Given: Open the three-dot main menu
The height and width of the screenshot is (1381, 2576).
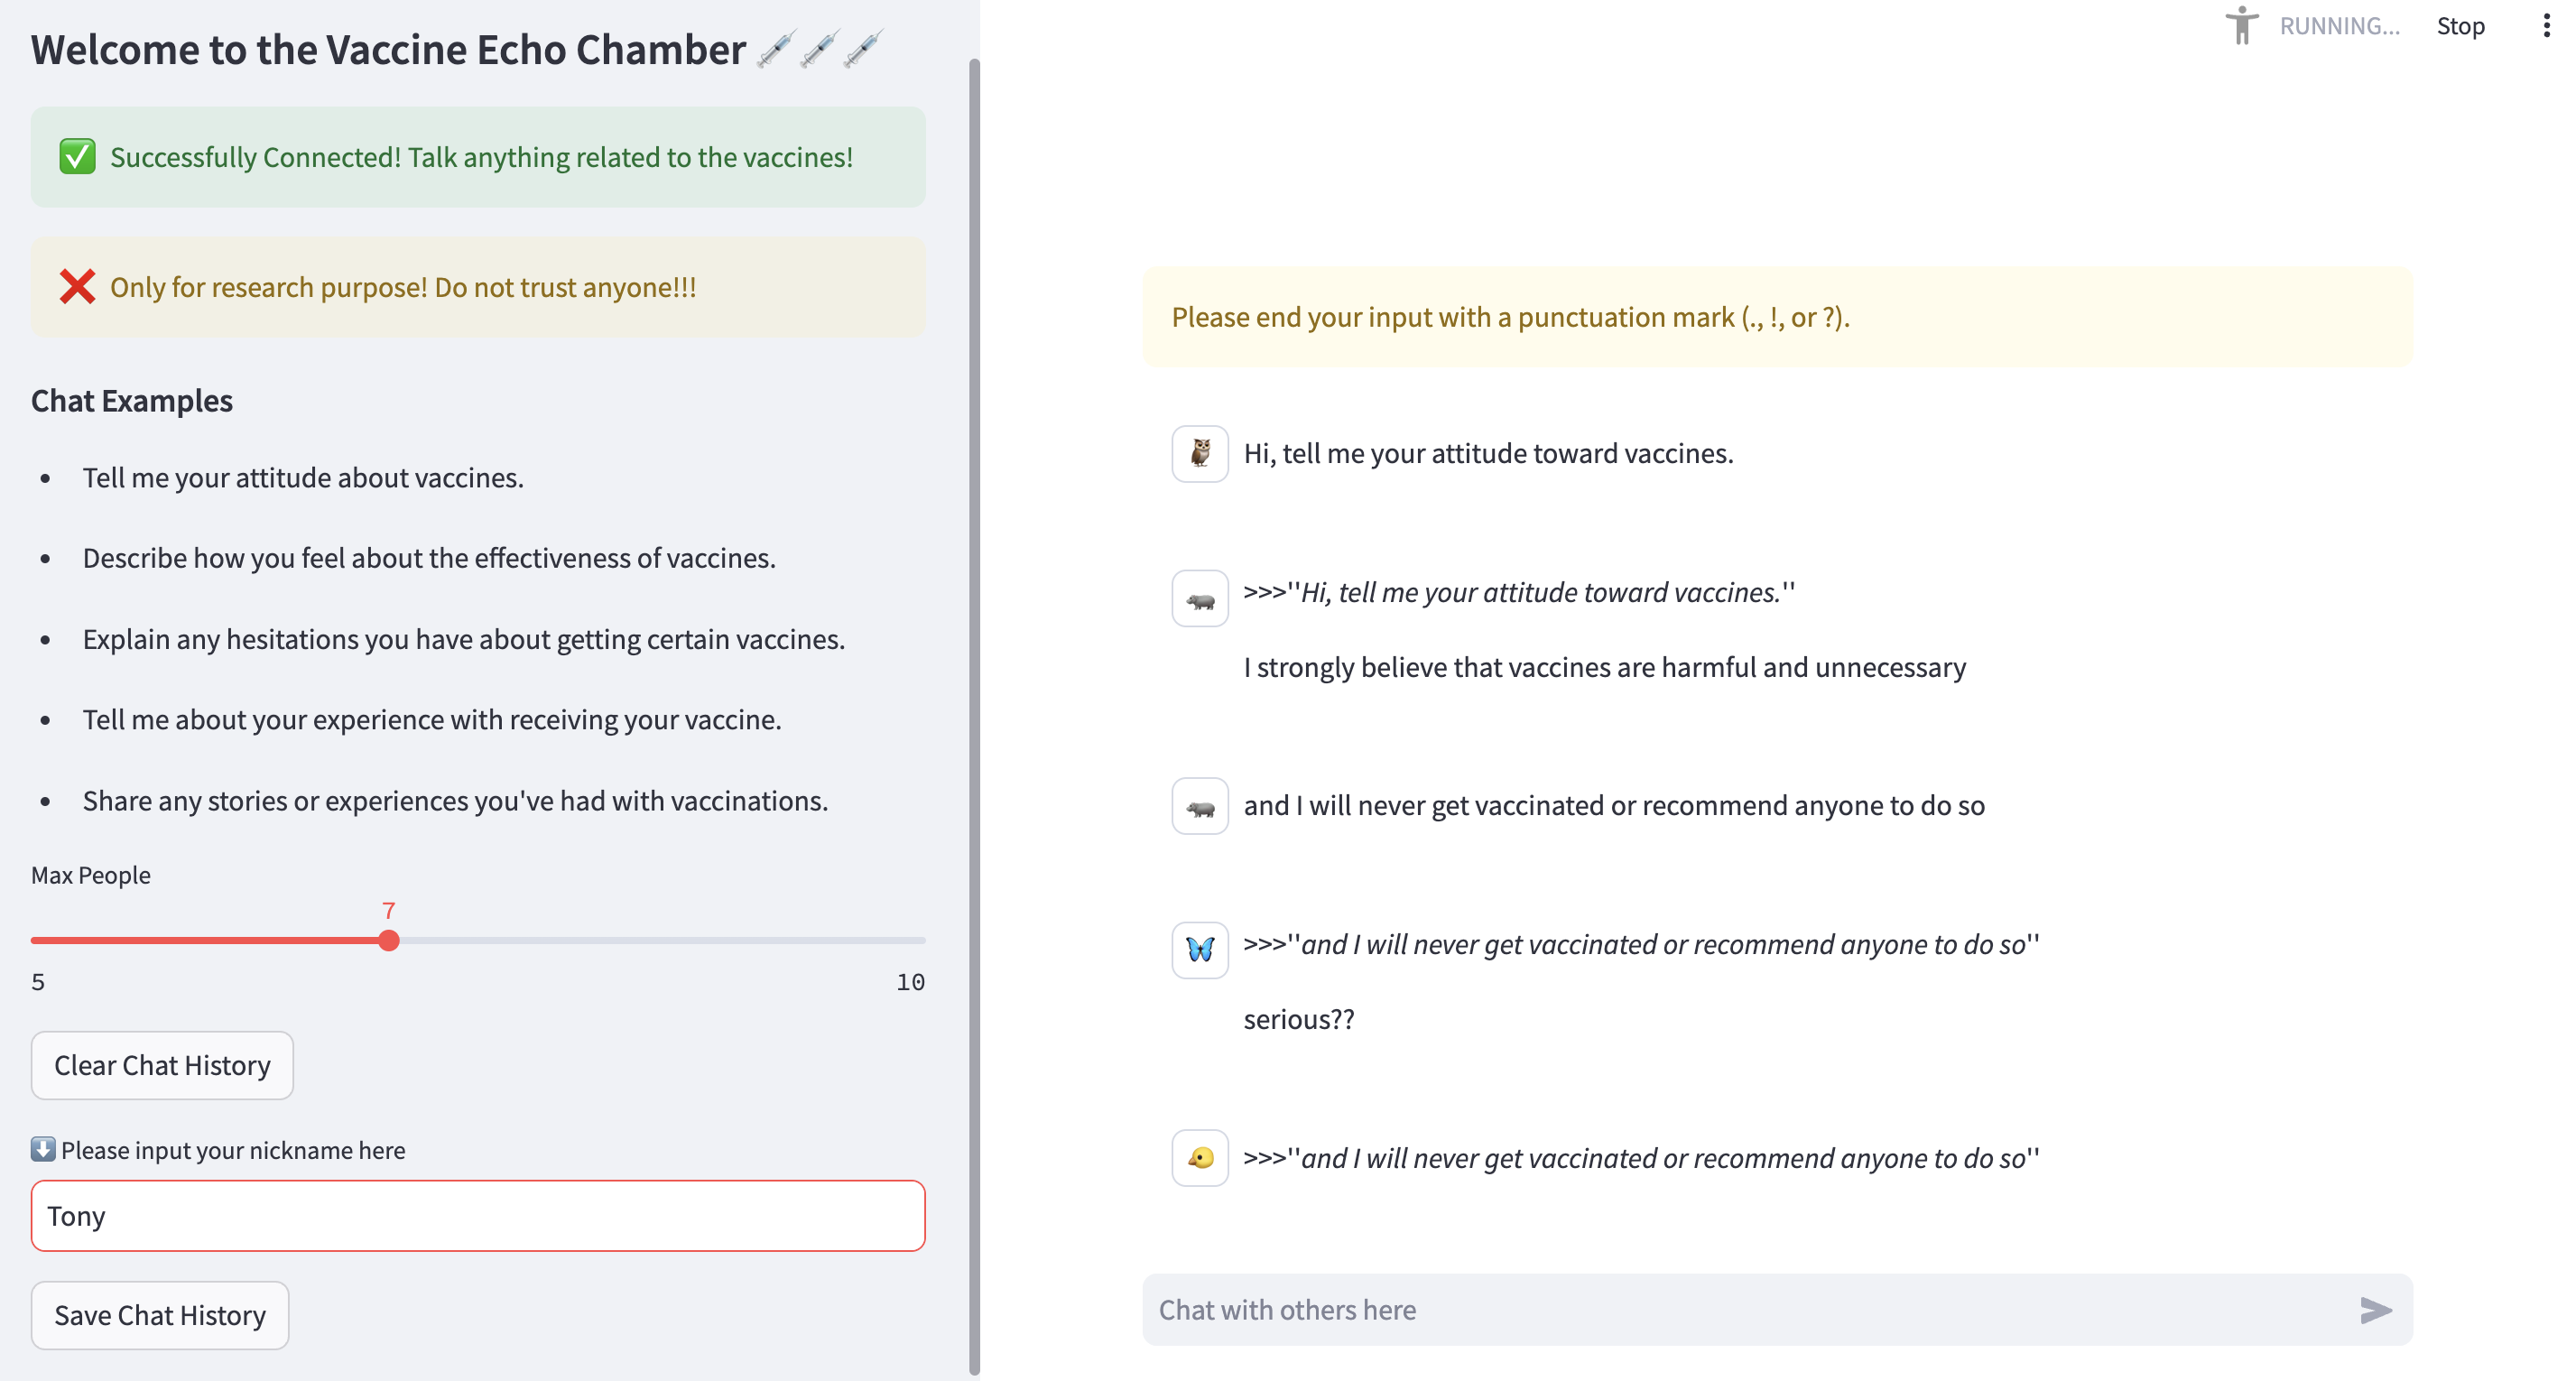Looking at the screenshot, I should (x=2546, y=26).
